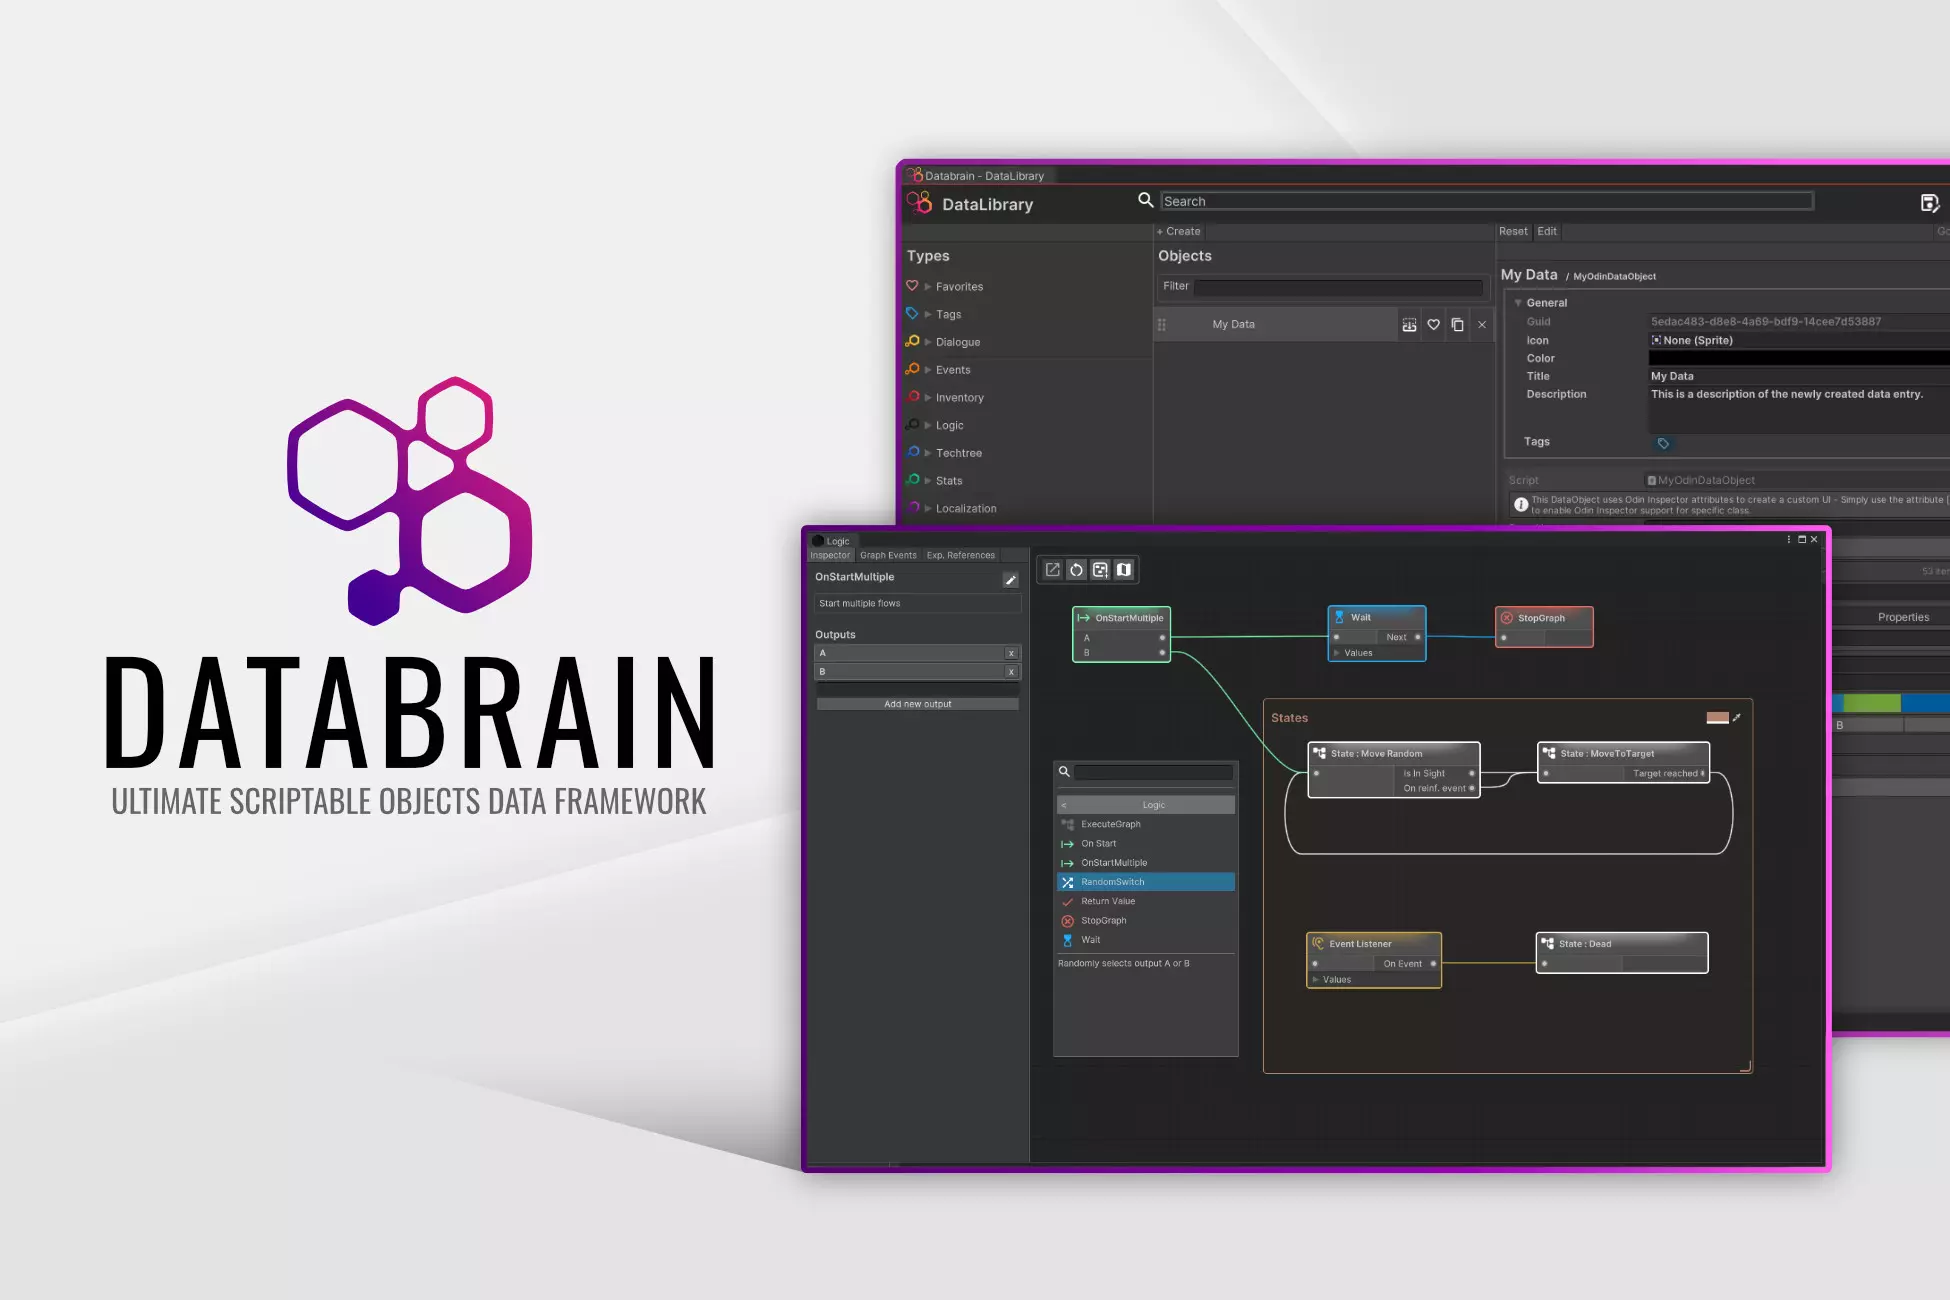The height and width of the screenshot is (1300, 1950).
Task: Open the Graph Events tab
Action: click(888, 555)
